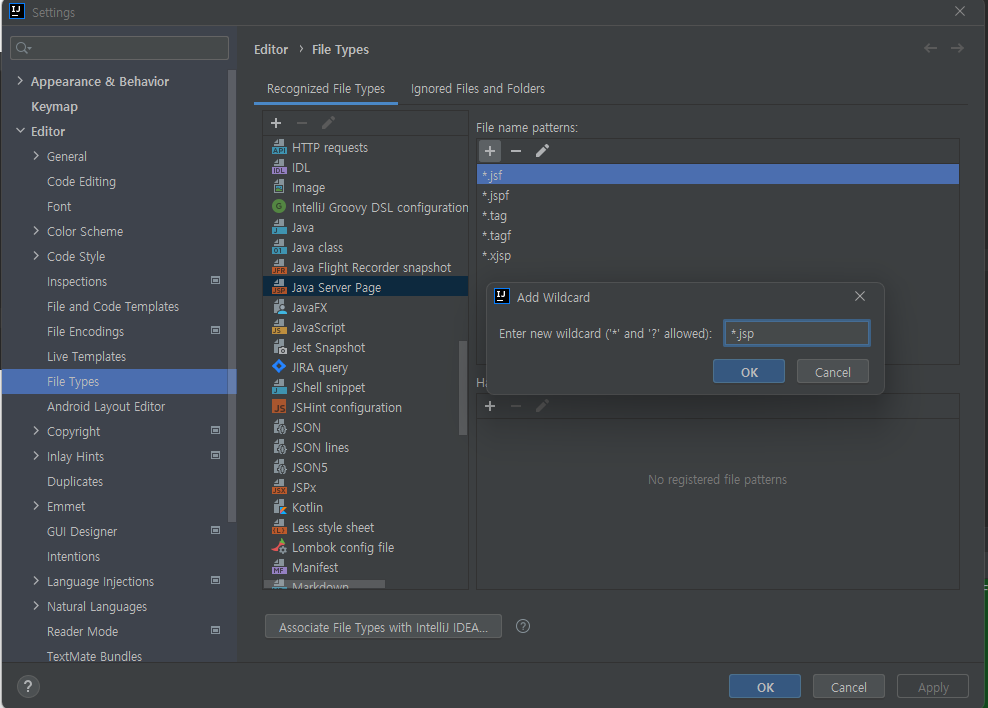Open File Encodings settings
The image size is (988, 708).
85,331
